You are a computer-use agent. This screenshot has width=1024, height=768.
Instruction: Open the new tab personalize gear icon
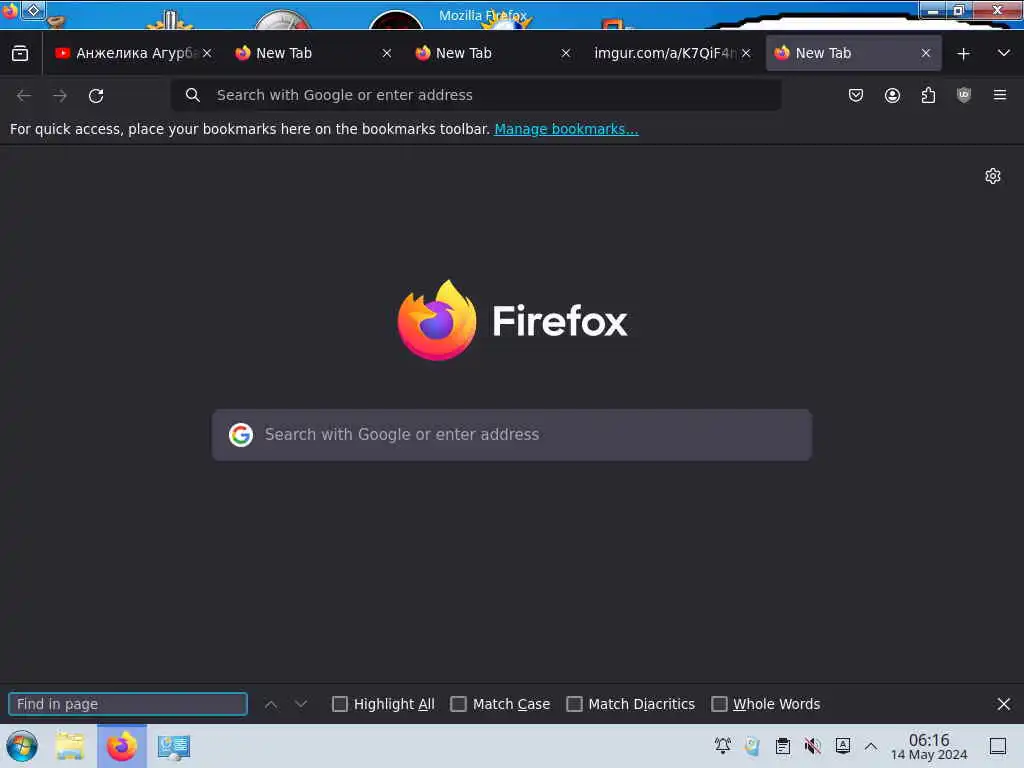(993, 176)
